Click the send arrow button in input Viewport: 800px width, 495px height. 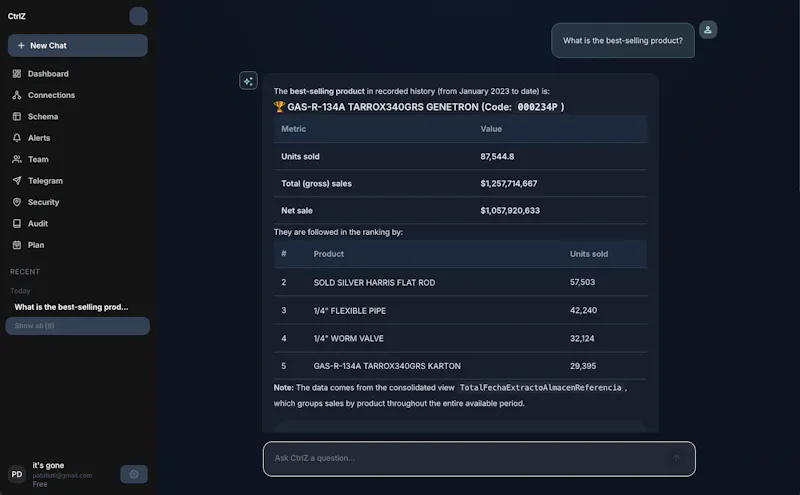[x=676, y=458]
